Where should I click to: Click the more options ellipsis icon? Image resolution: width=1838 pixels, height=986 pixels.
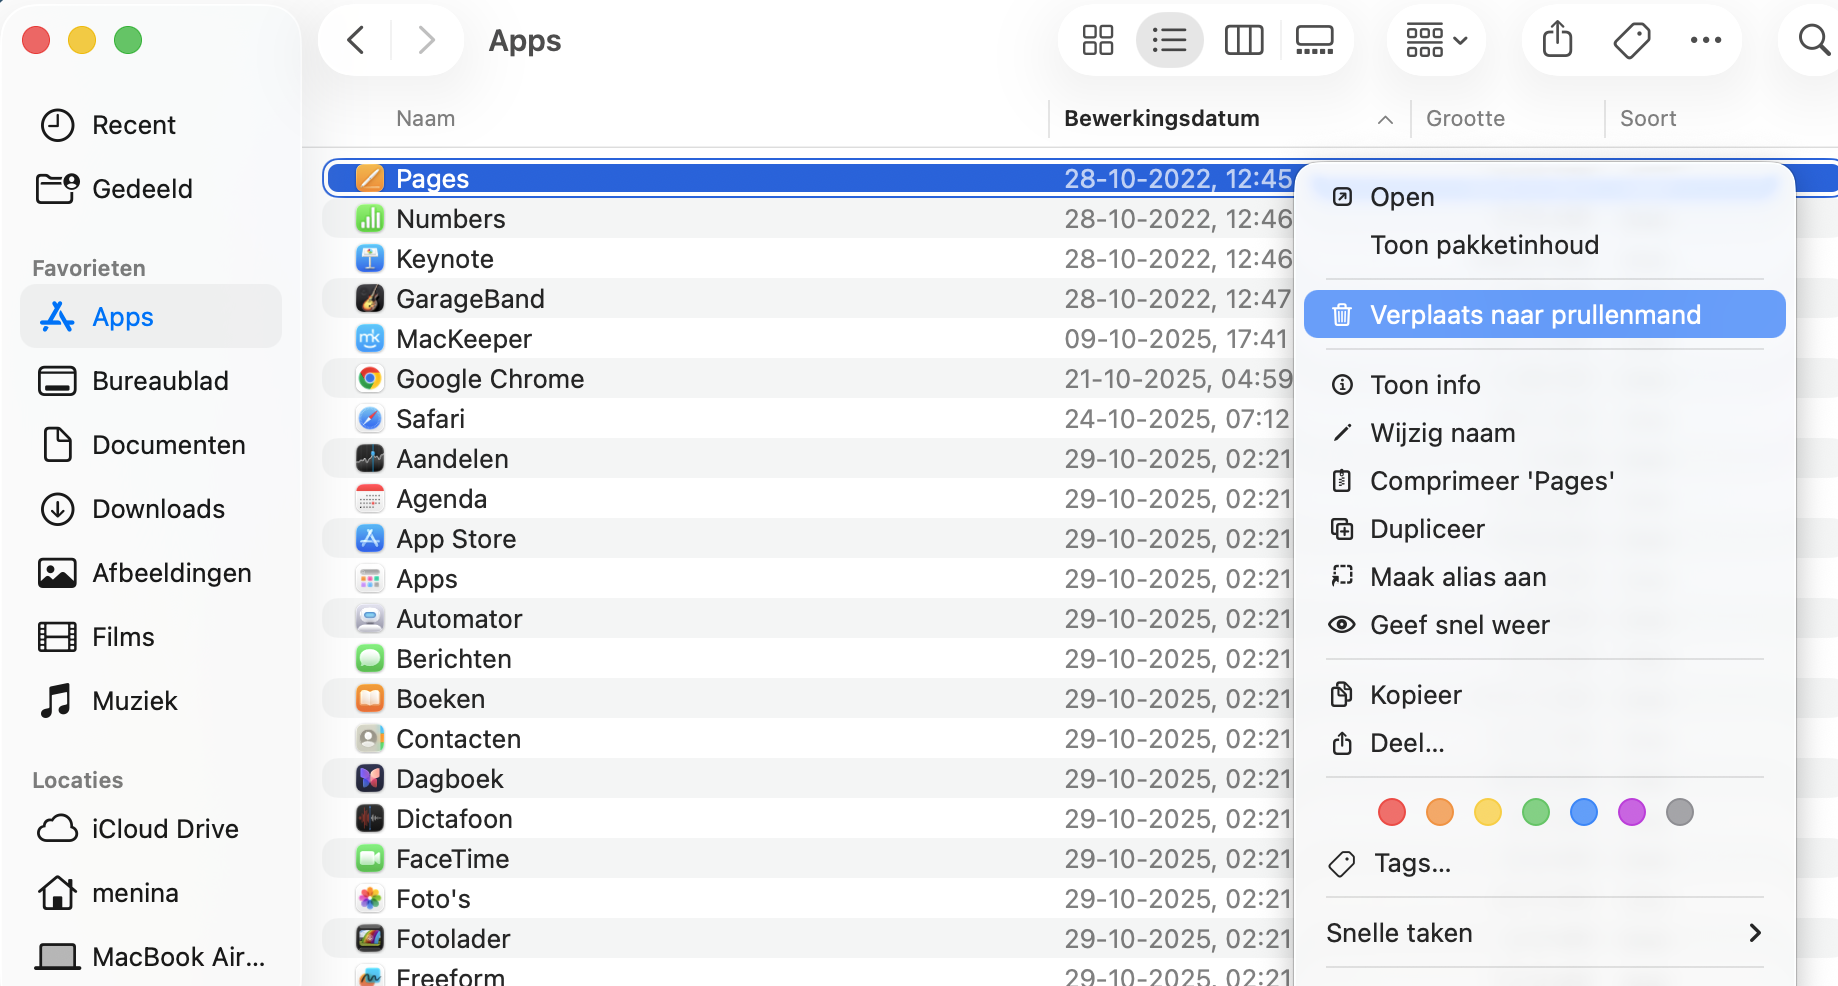(1706, 40)
